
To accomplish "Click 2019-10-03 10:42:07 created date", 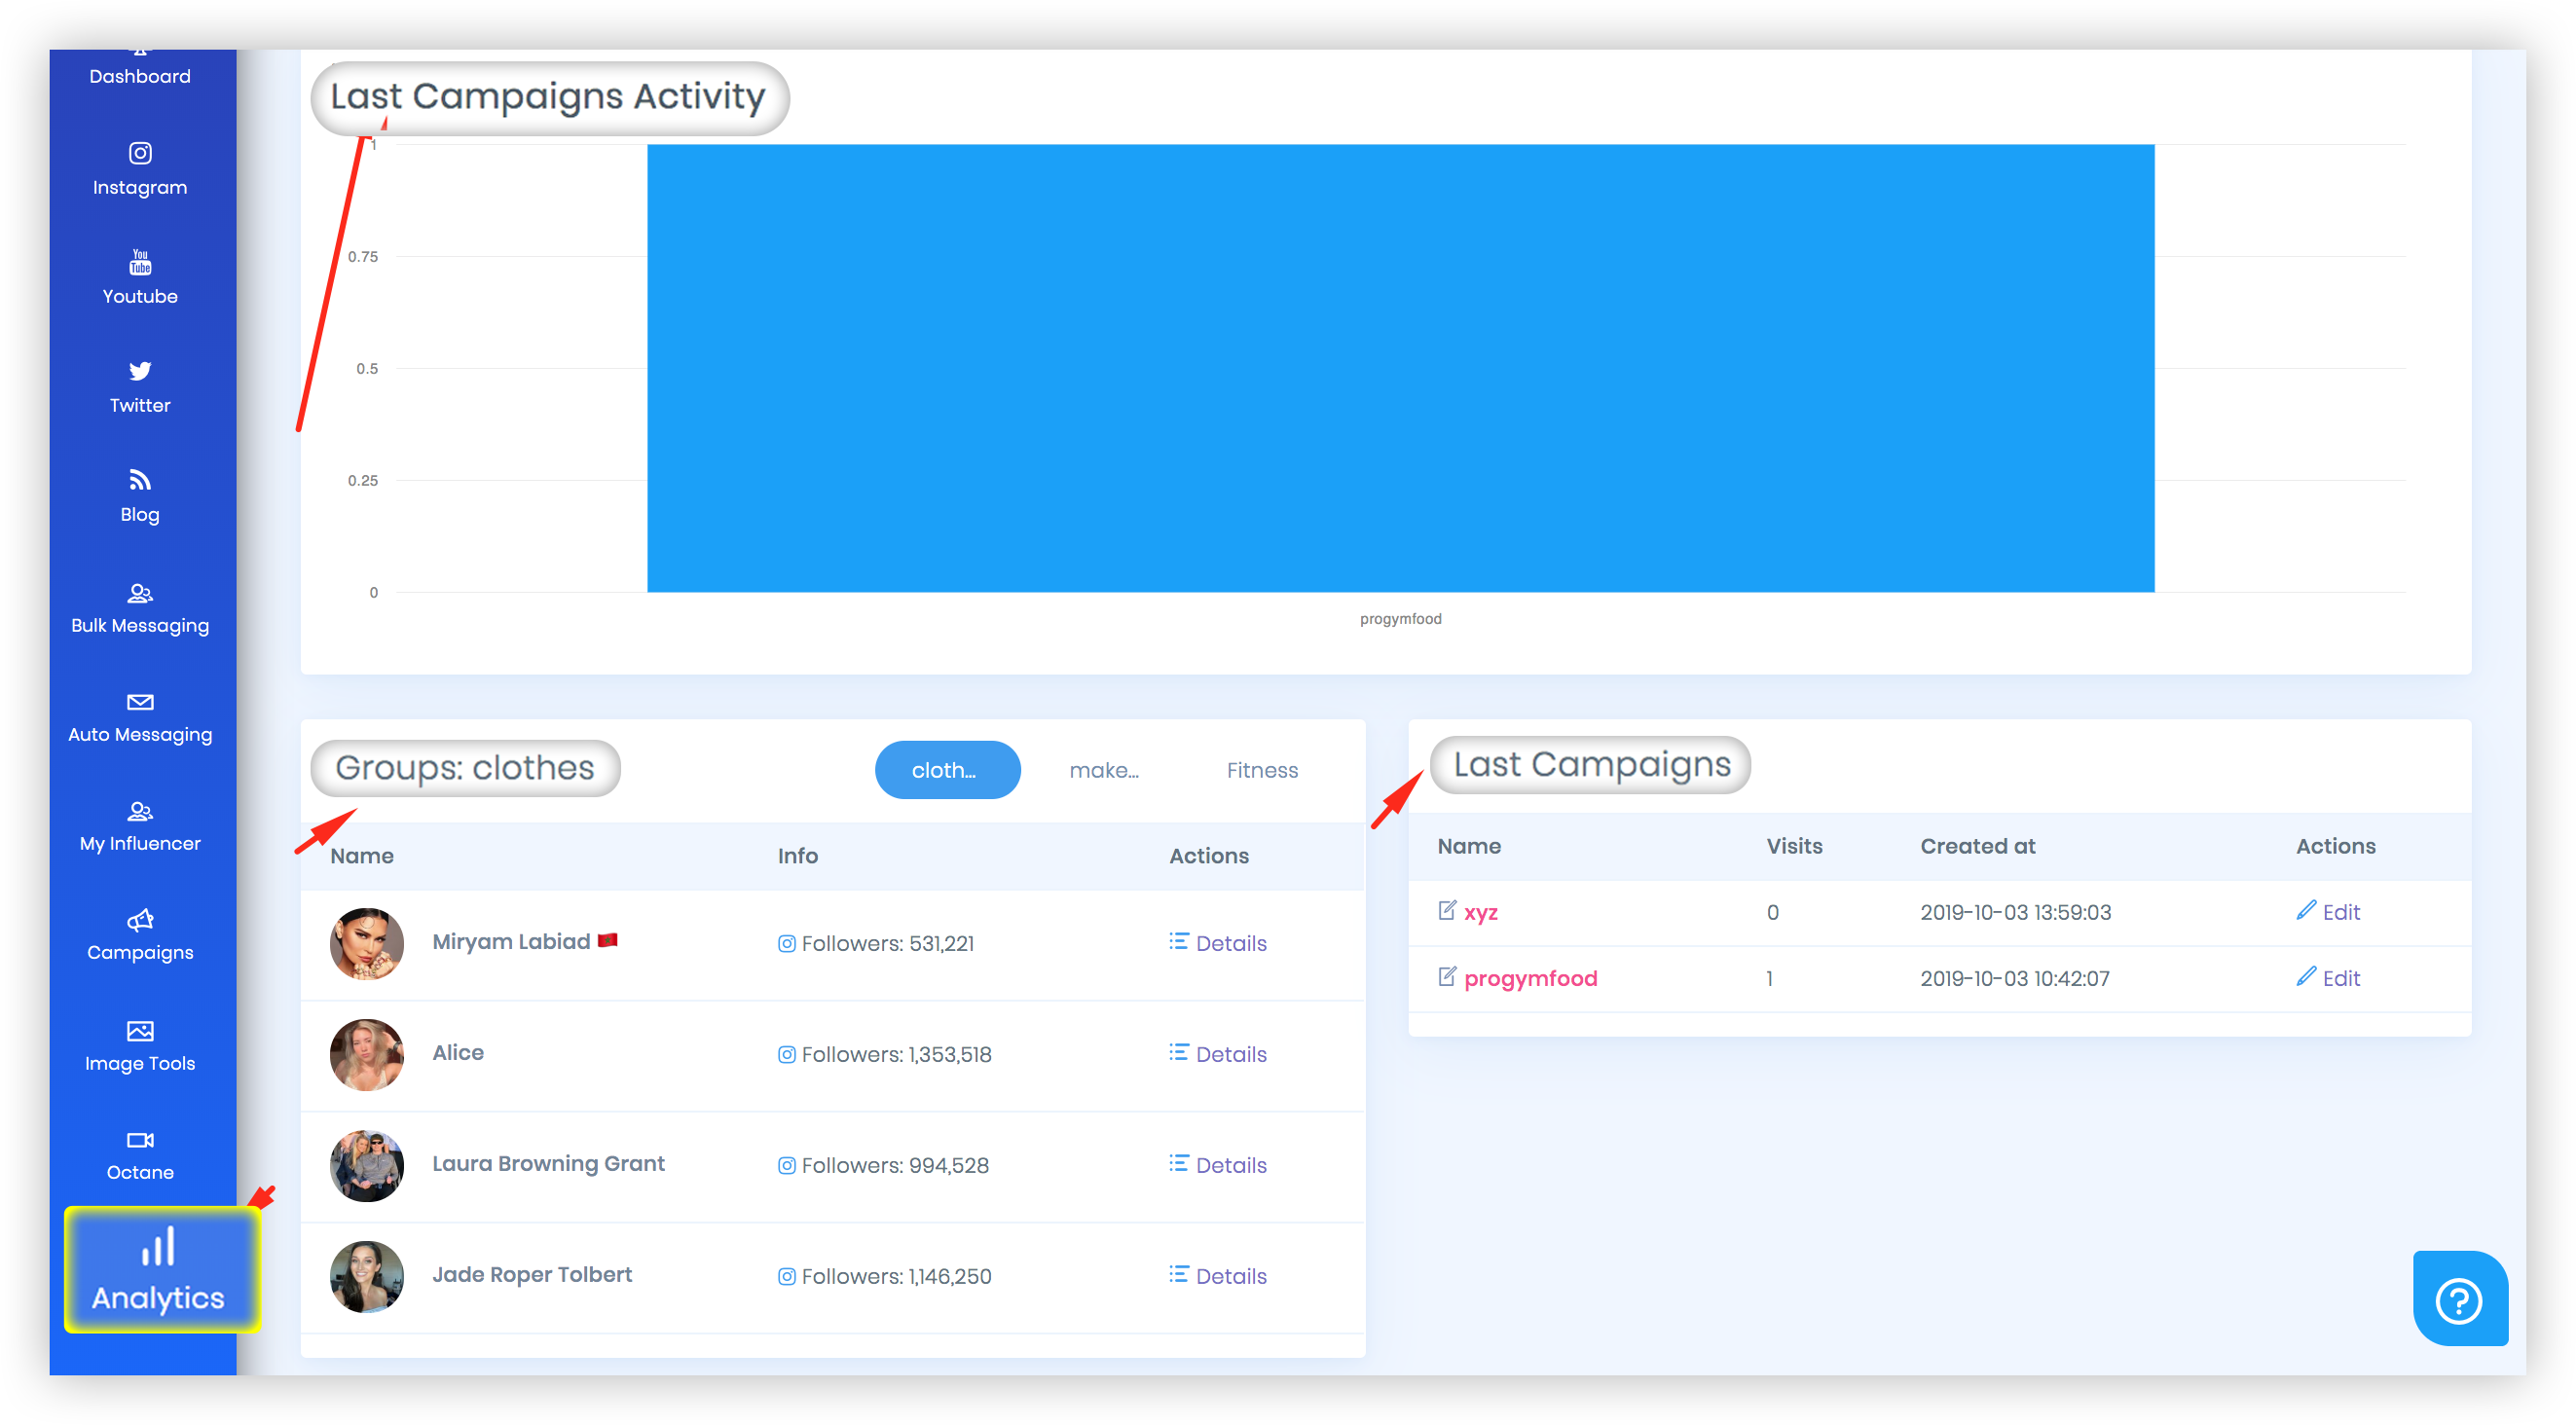I will pyautogui.click(x=2014, y=978).
